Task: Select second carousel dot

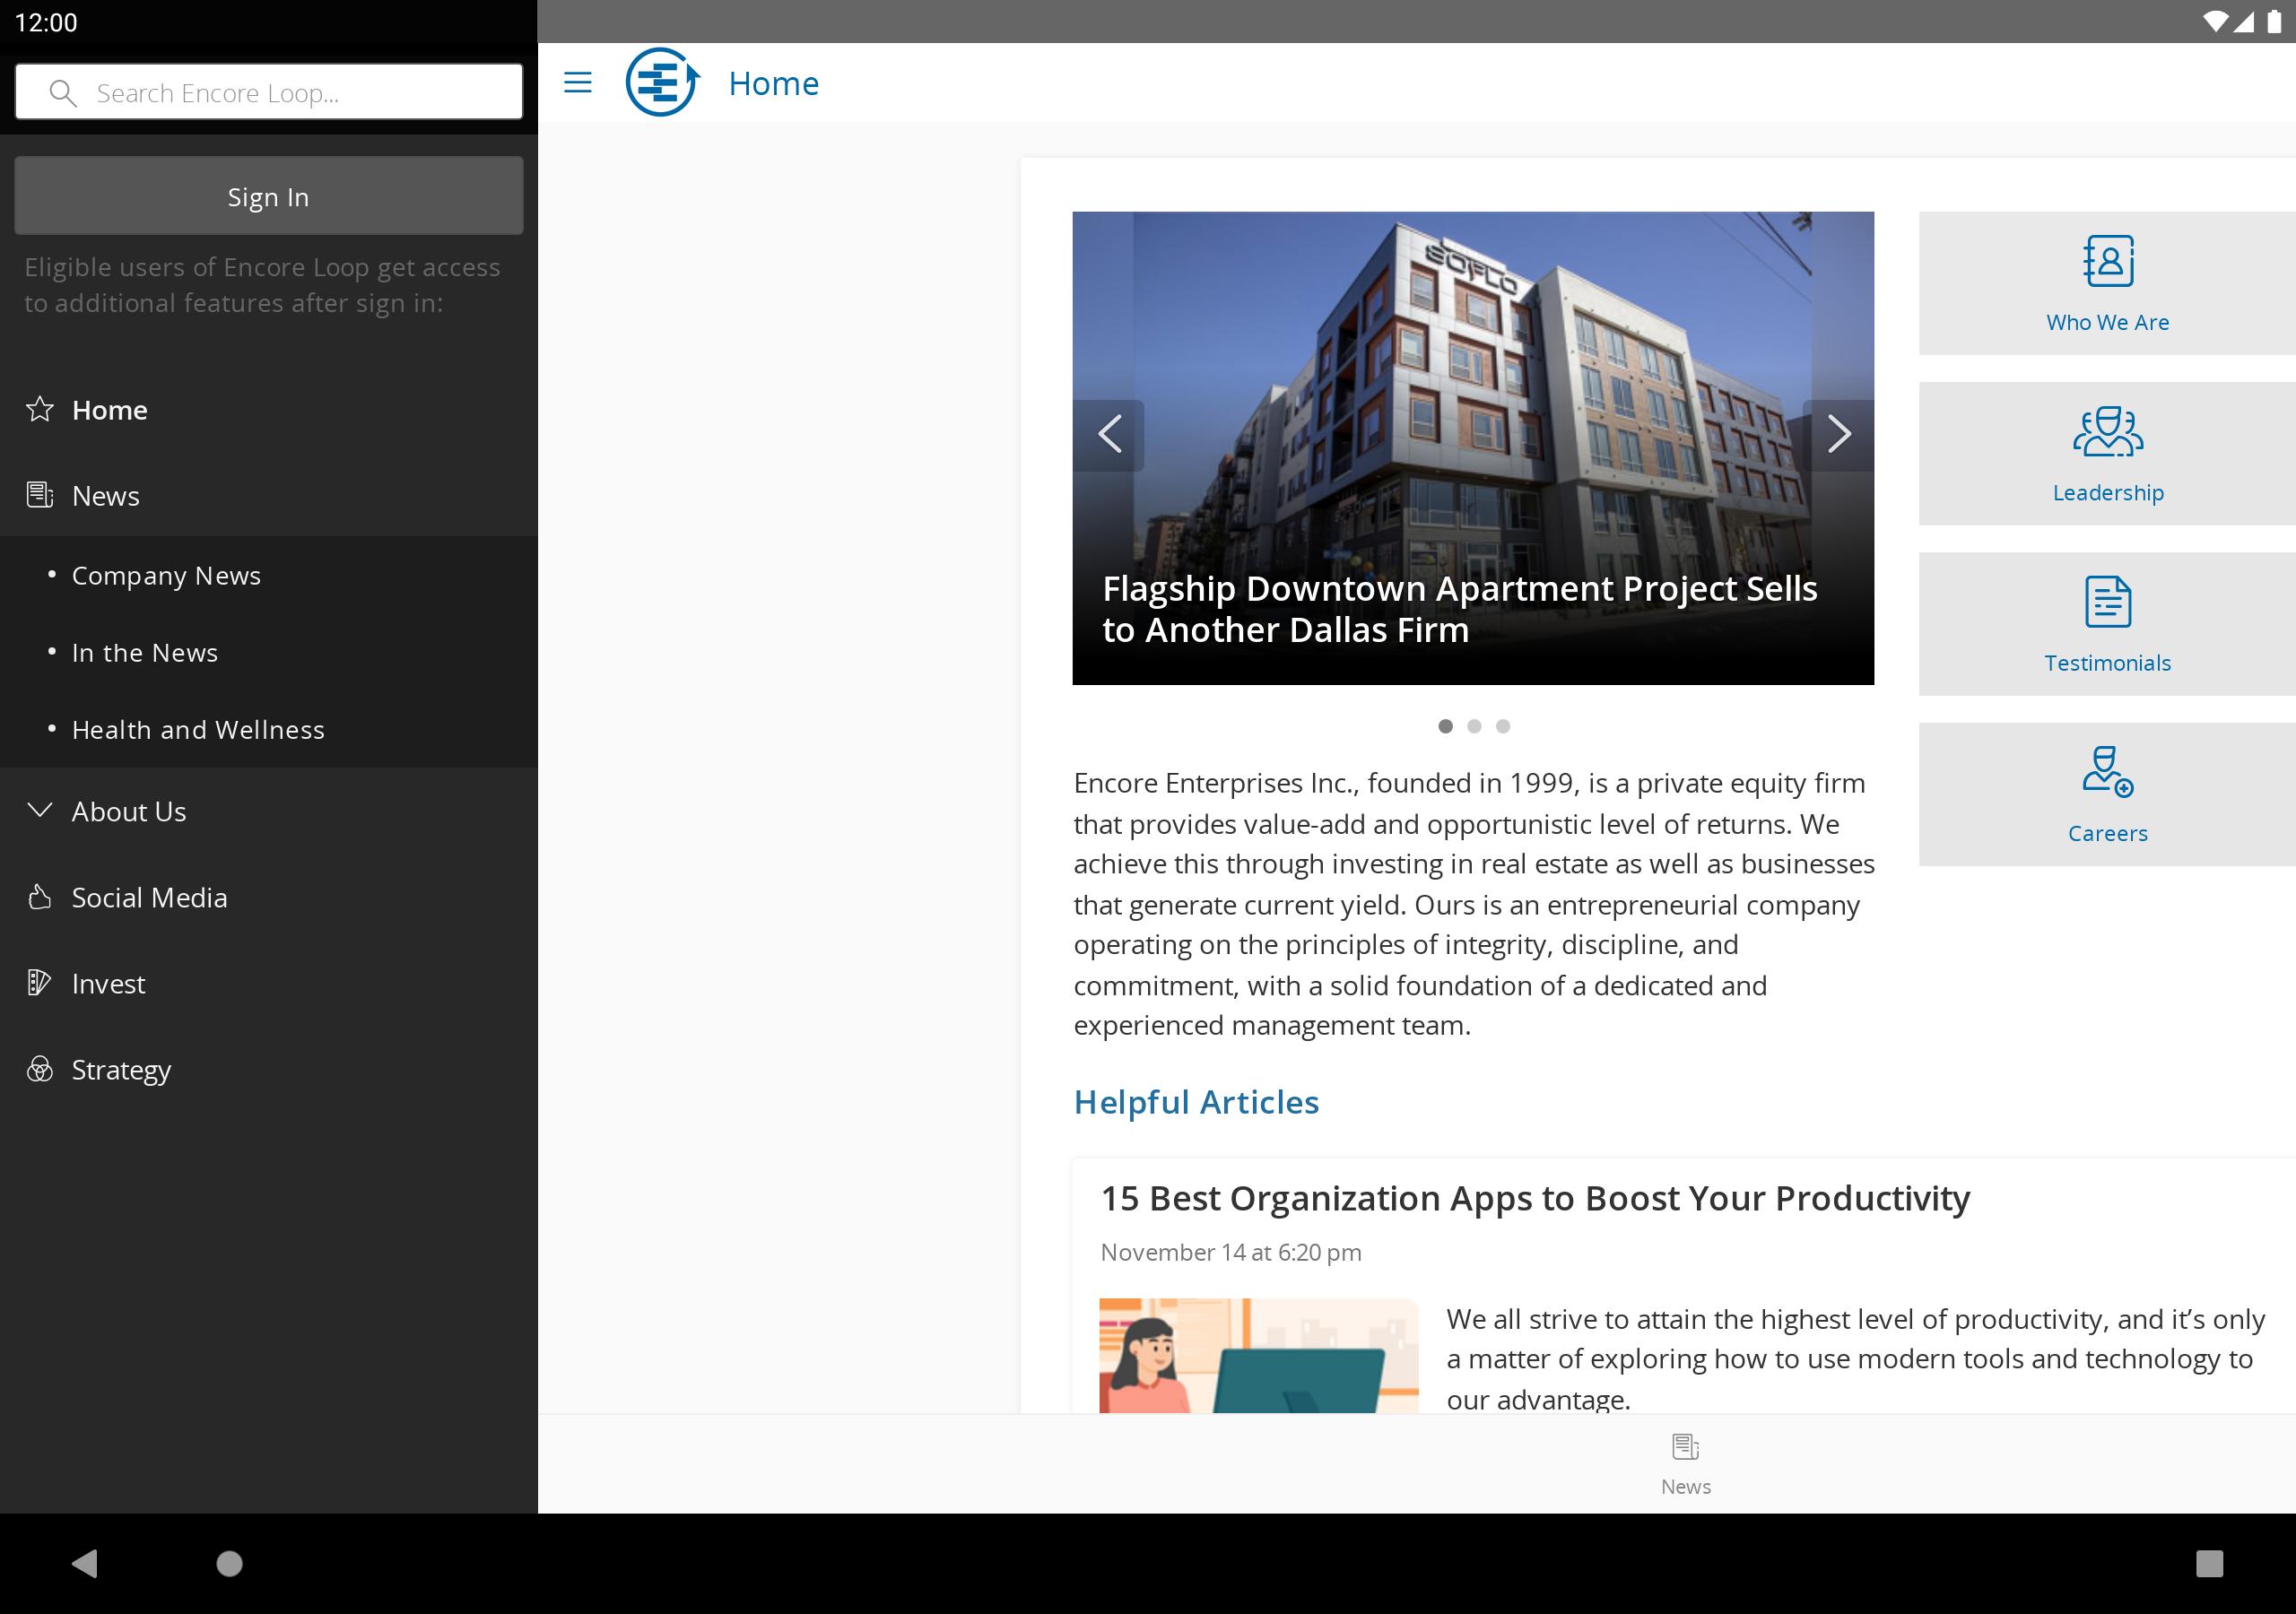Action: [x=1474, y=726]
